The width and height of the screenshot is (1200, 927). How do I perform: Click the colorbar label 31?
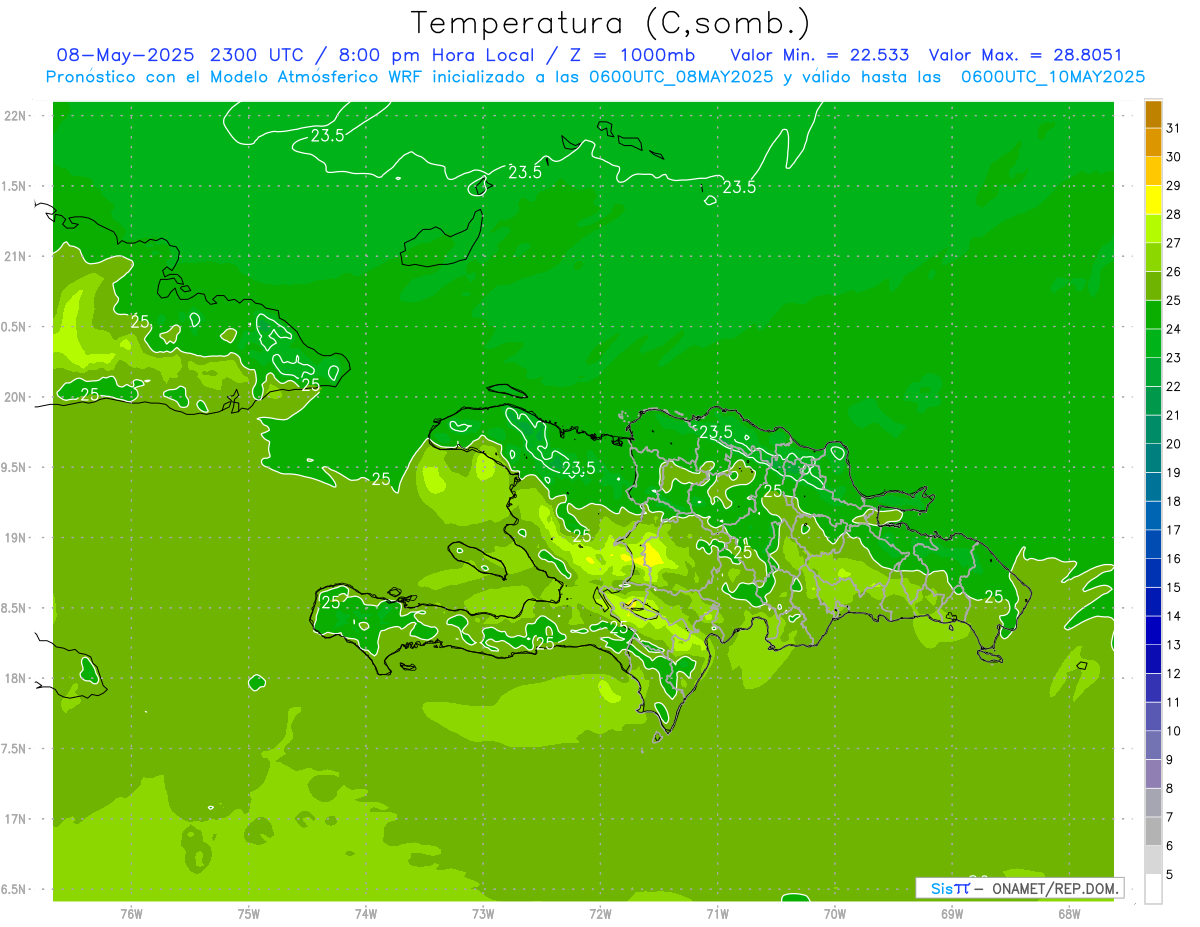(x=1173, y=128)
